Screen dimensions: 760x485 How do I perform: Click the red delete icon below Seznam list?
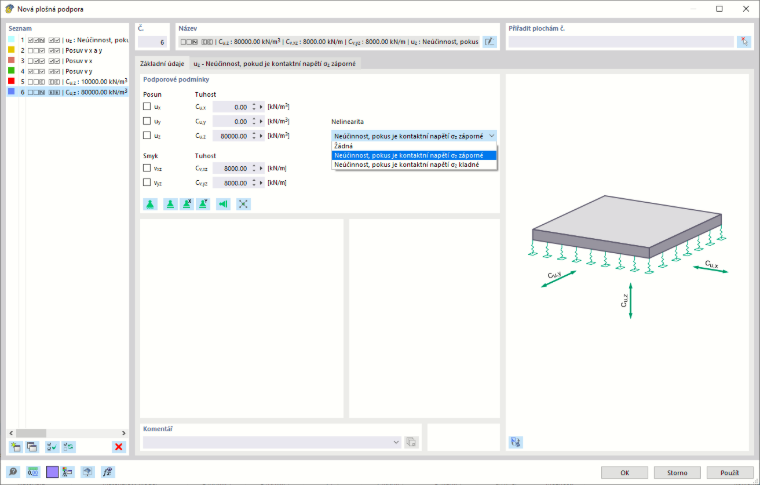[x=118, y=447]
